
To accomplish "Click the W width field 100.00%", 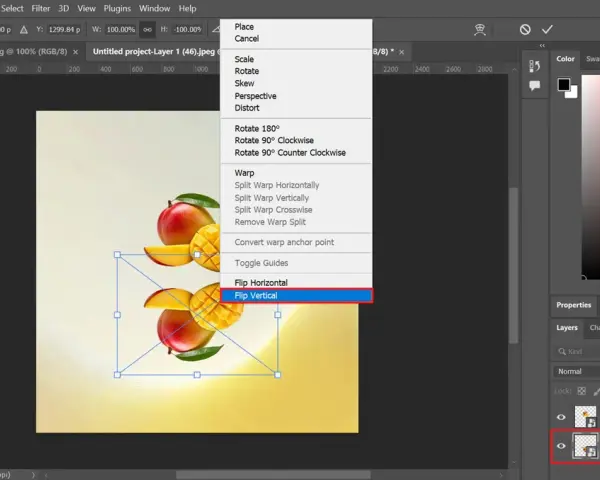I will coord(121,29).
